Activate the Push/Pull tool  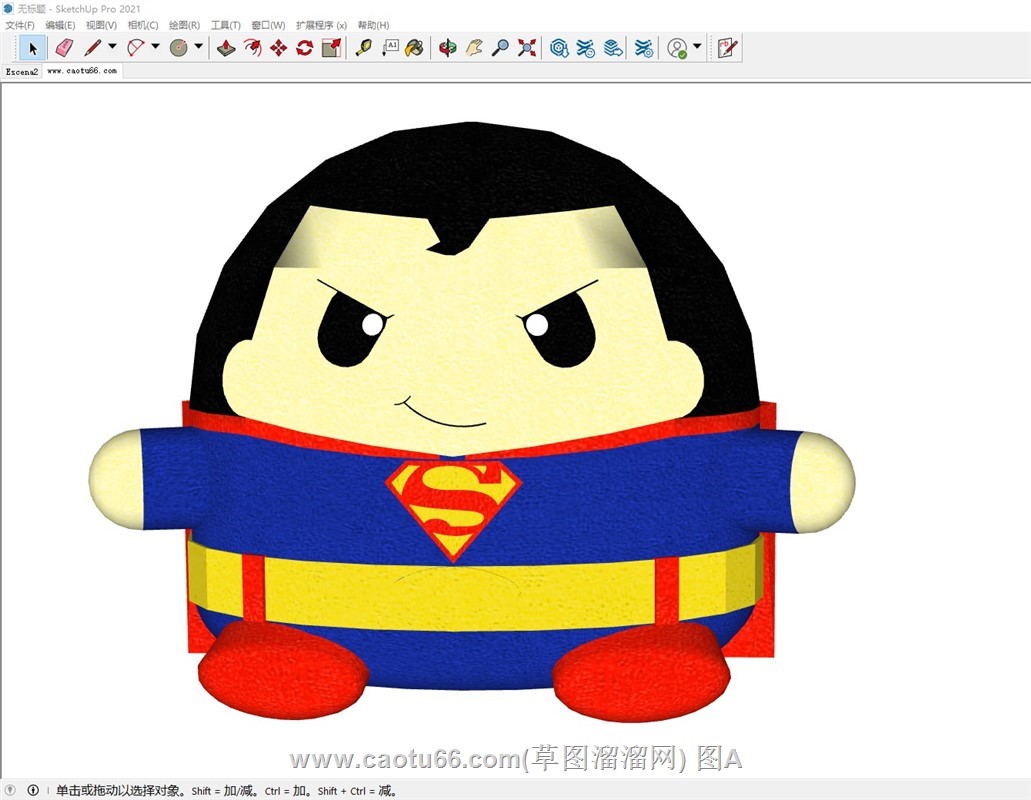pyautogui.click(x=226, y=48)
